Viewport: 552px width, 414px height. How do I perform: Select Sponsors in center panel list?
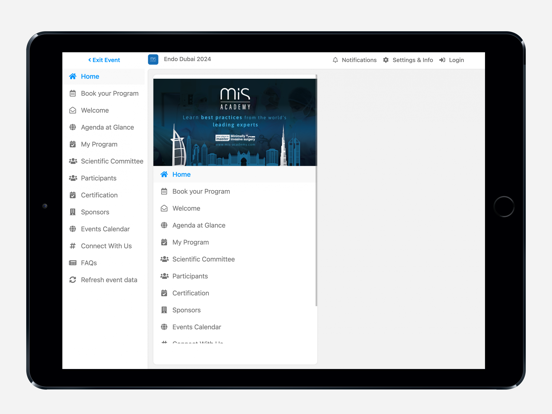(x=186, y=310)
